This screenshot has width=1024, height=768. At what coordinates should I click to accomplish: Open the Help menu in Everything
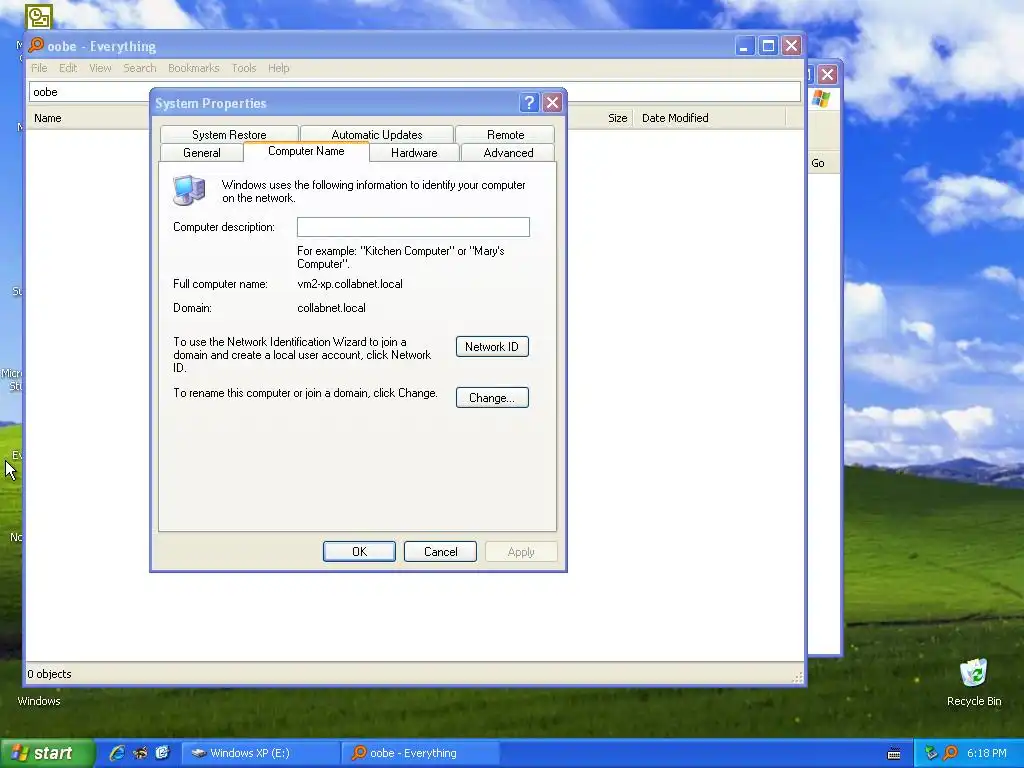pos(278,68)
